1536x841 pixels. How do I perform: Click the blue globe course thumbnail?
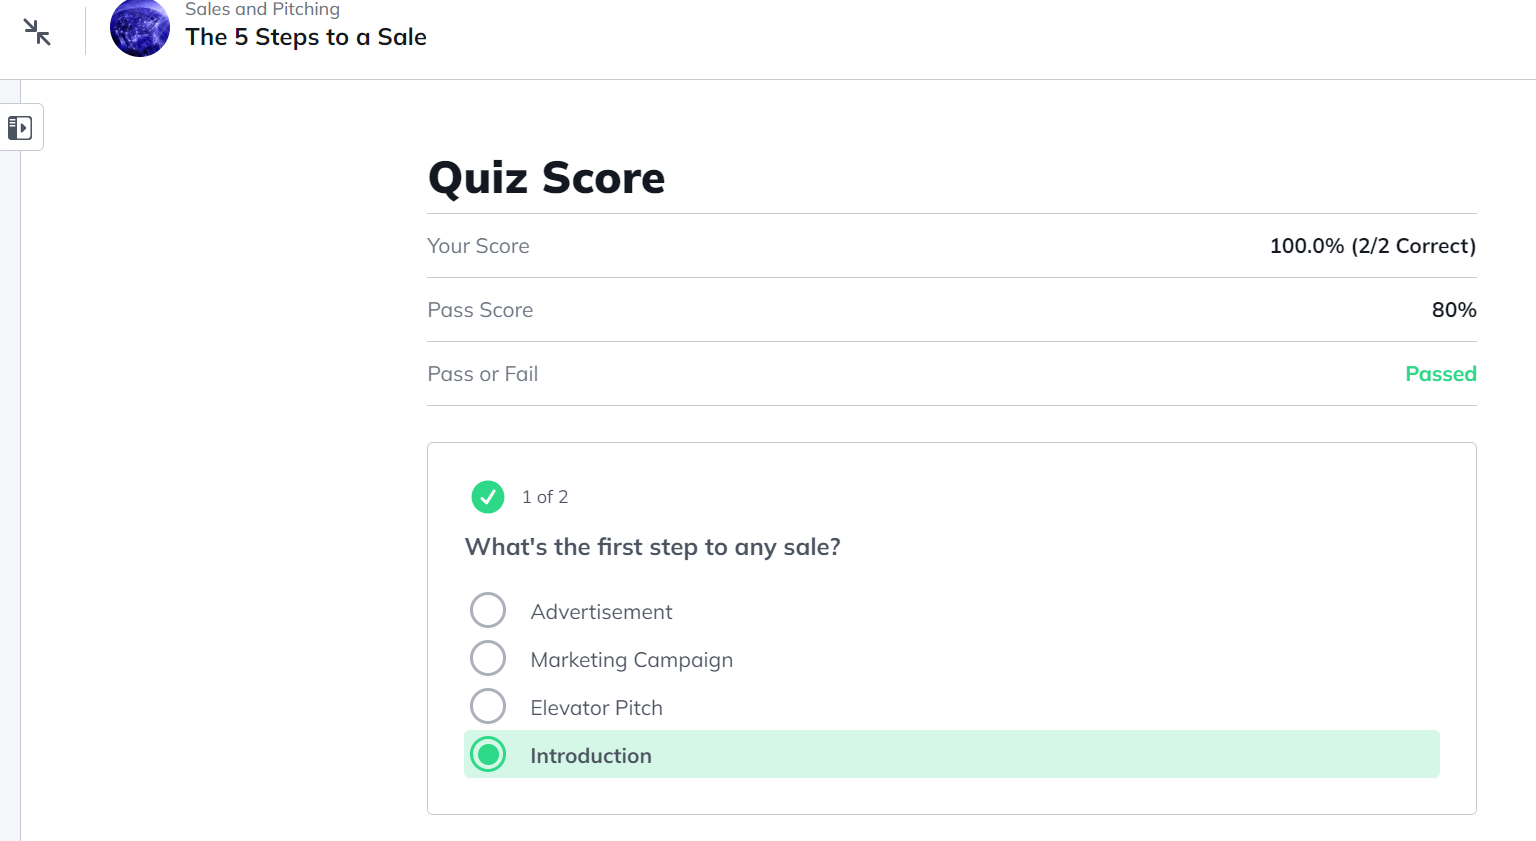pyautogui.click(x=140, y=28)
